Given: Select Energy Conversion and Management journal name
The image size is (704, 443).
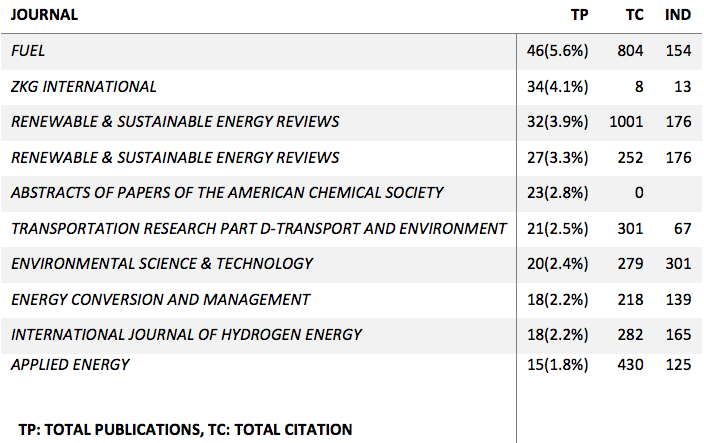Looking at the screenshot, I should 160,299.
